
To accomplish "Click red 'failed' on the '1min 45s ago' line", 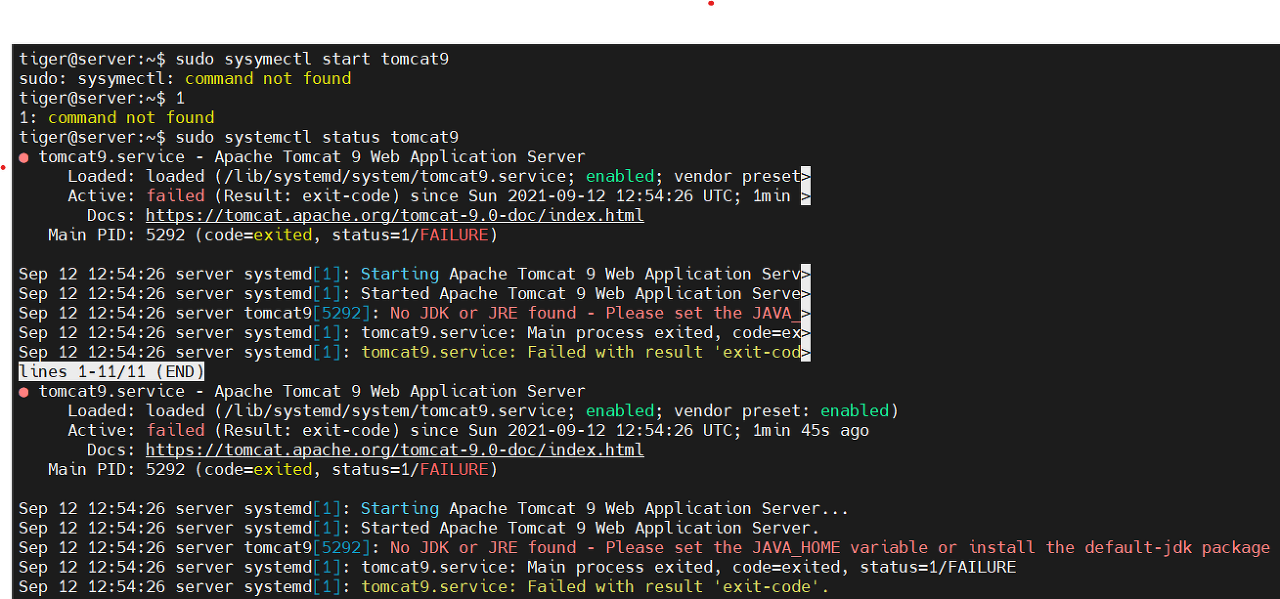I will click(175, 431).
